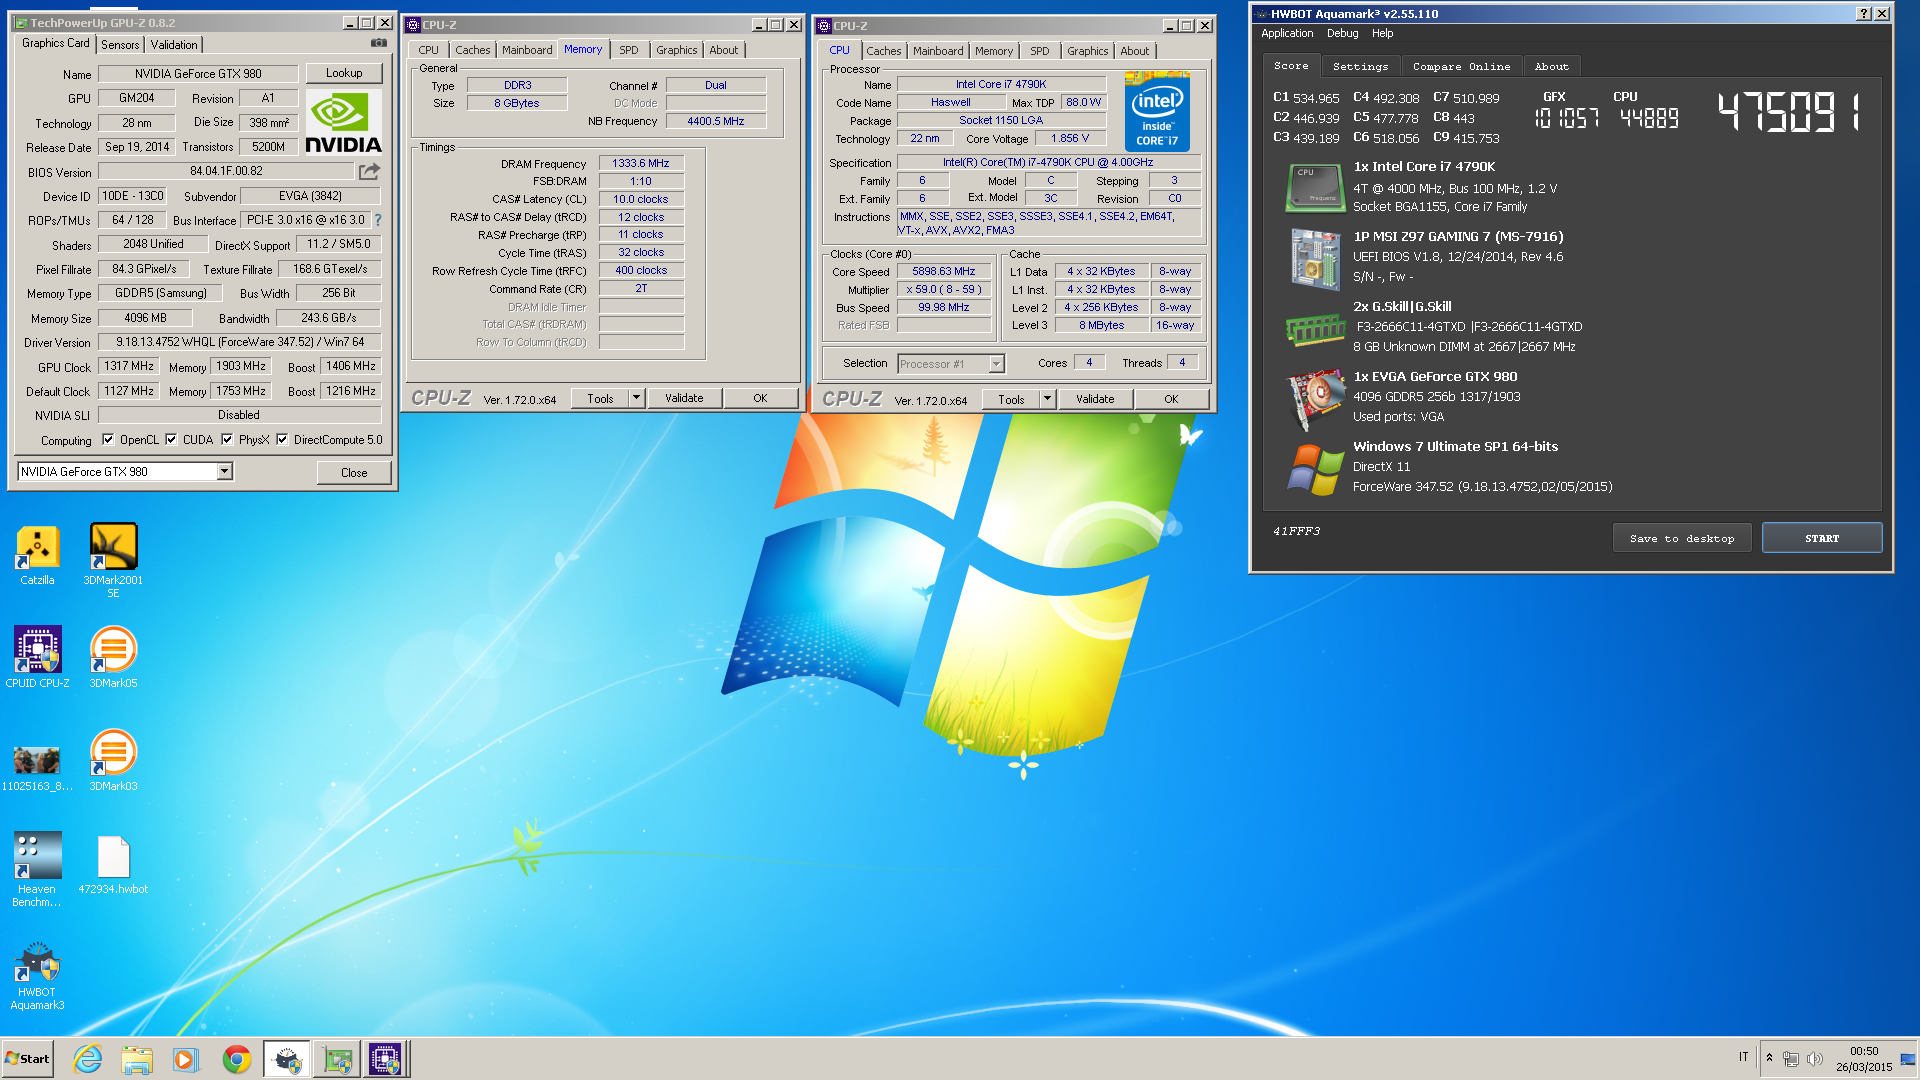
Task: Switch to CPU-Z taskbar item
Action: coord(386,1059)
